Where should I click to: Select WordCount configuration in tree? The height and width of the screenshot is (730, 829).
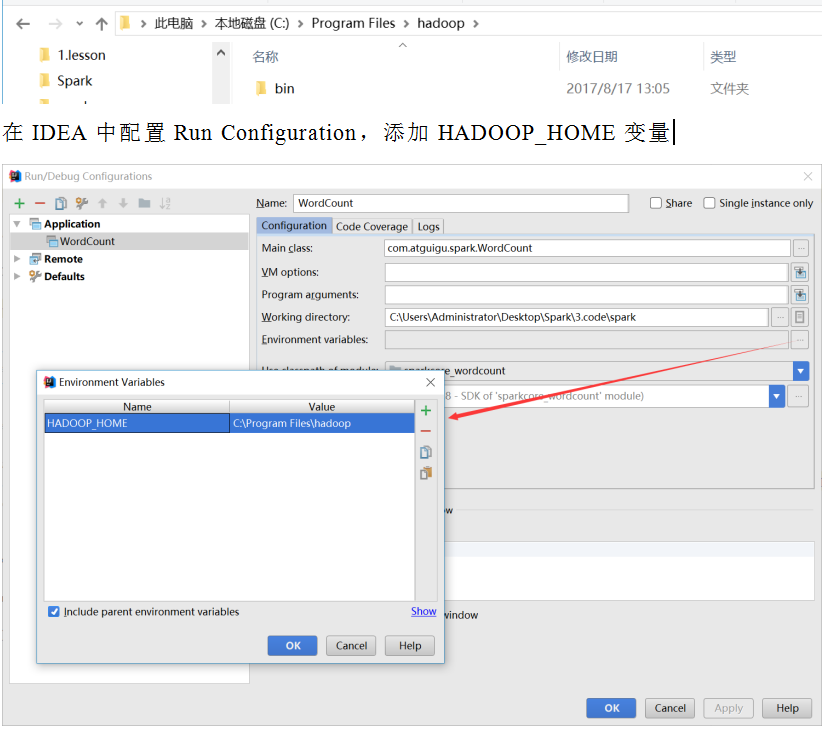(87, 242)
